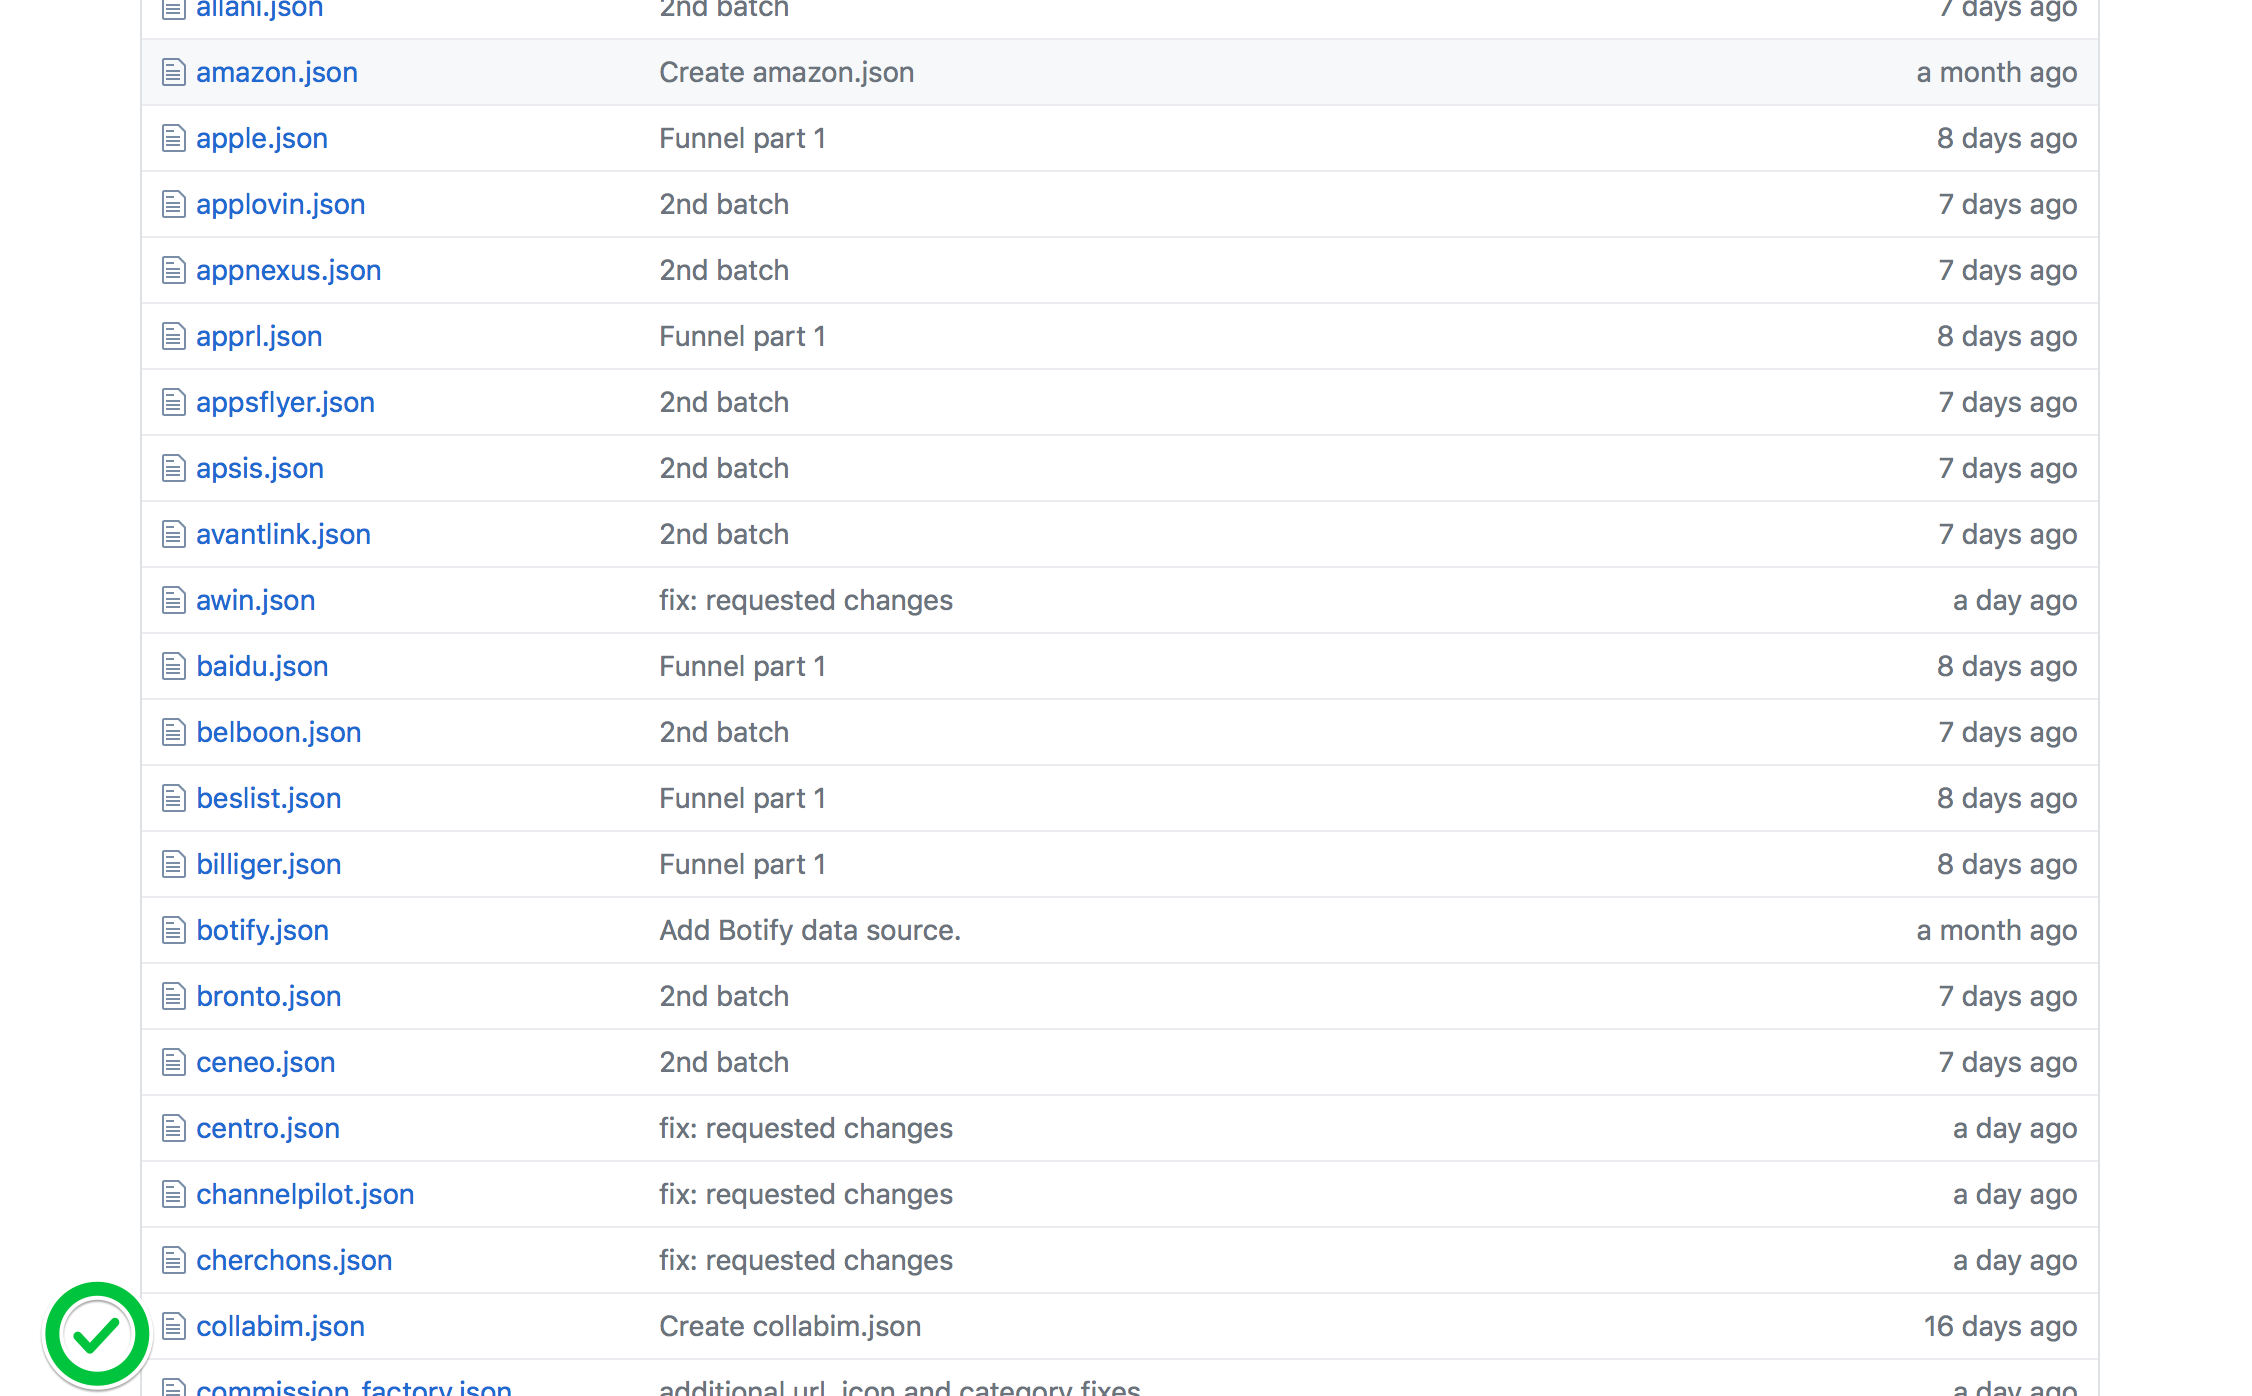The image size is (2252, 1396).
Task: Open the 'Add Botify data source.' commit
Action: click(810, 930)
